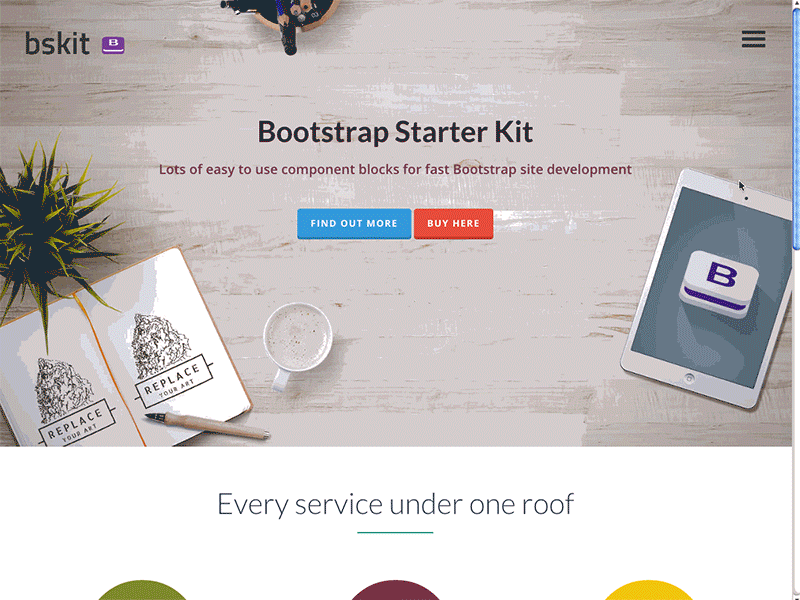The image size is (800, 600).
Task: Click the green service circle icon
Action: [x=143, y=590]
